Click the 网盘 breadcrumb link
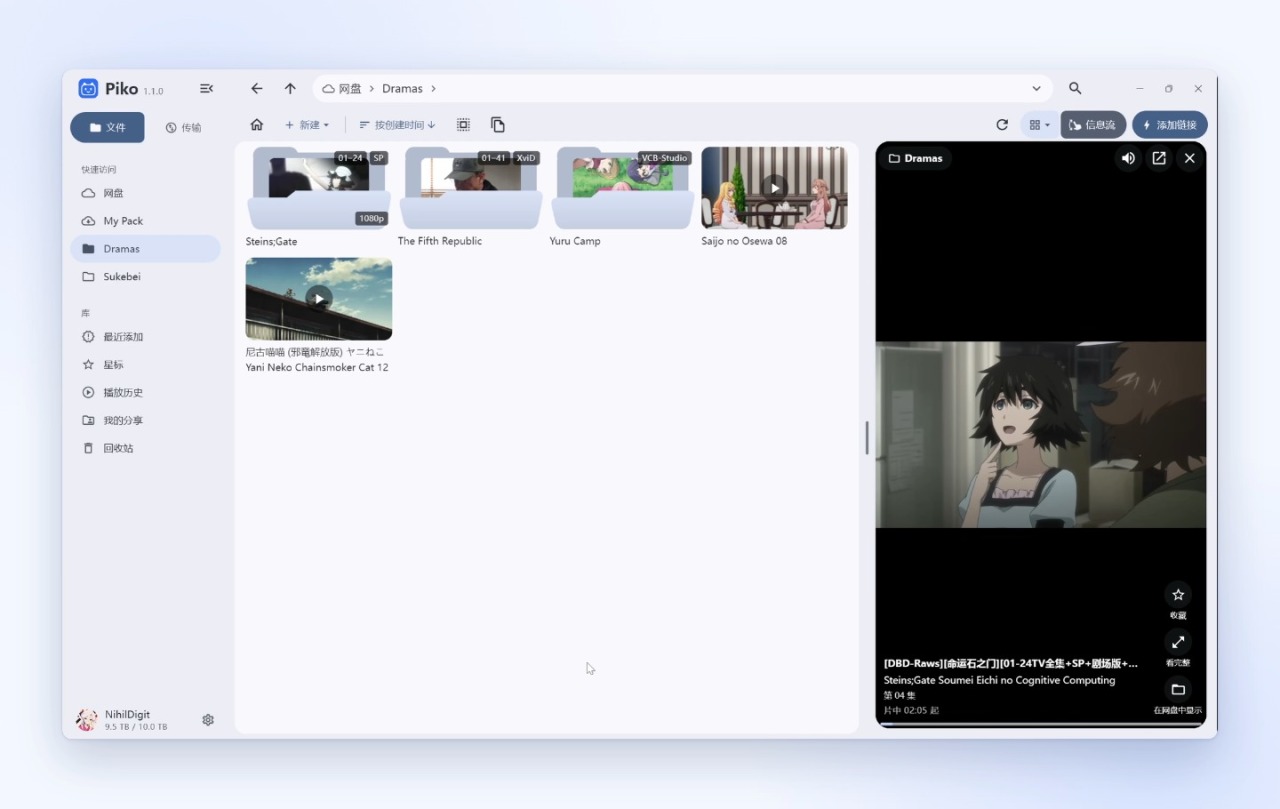1280x809 pixels. 350,89
